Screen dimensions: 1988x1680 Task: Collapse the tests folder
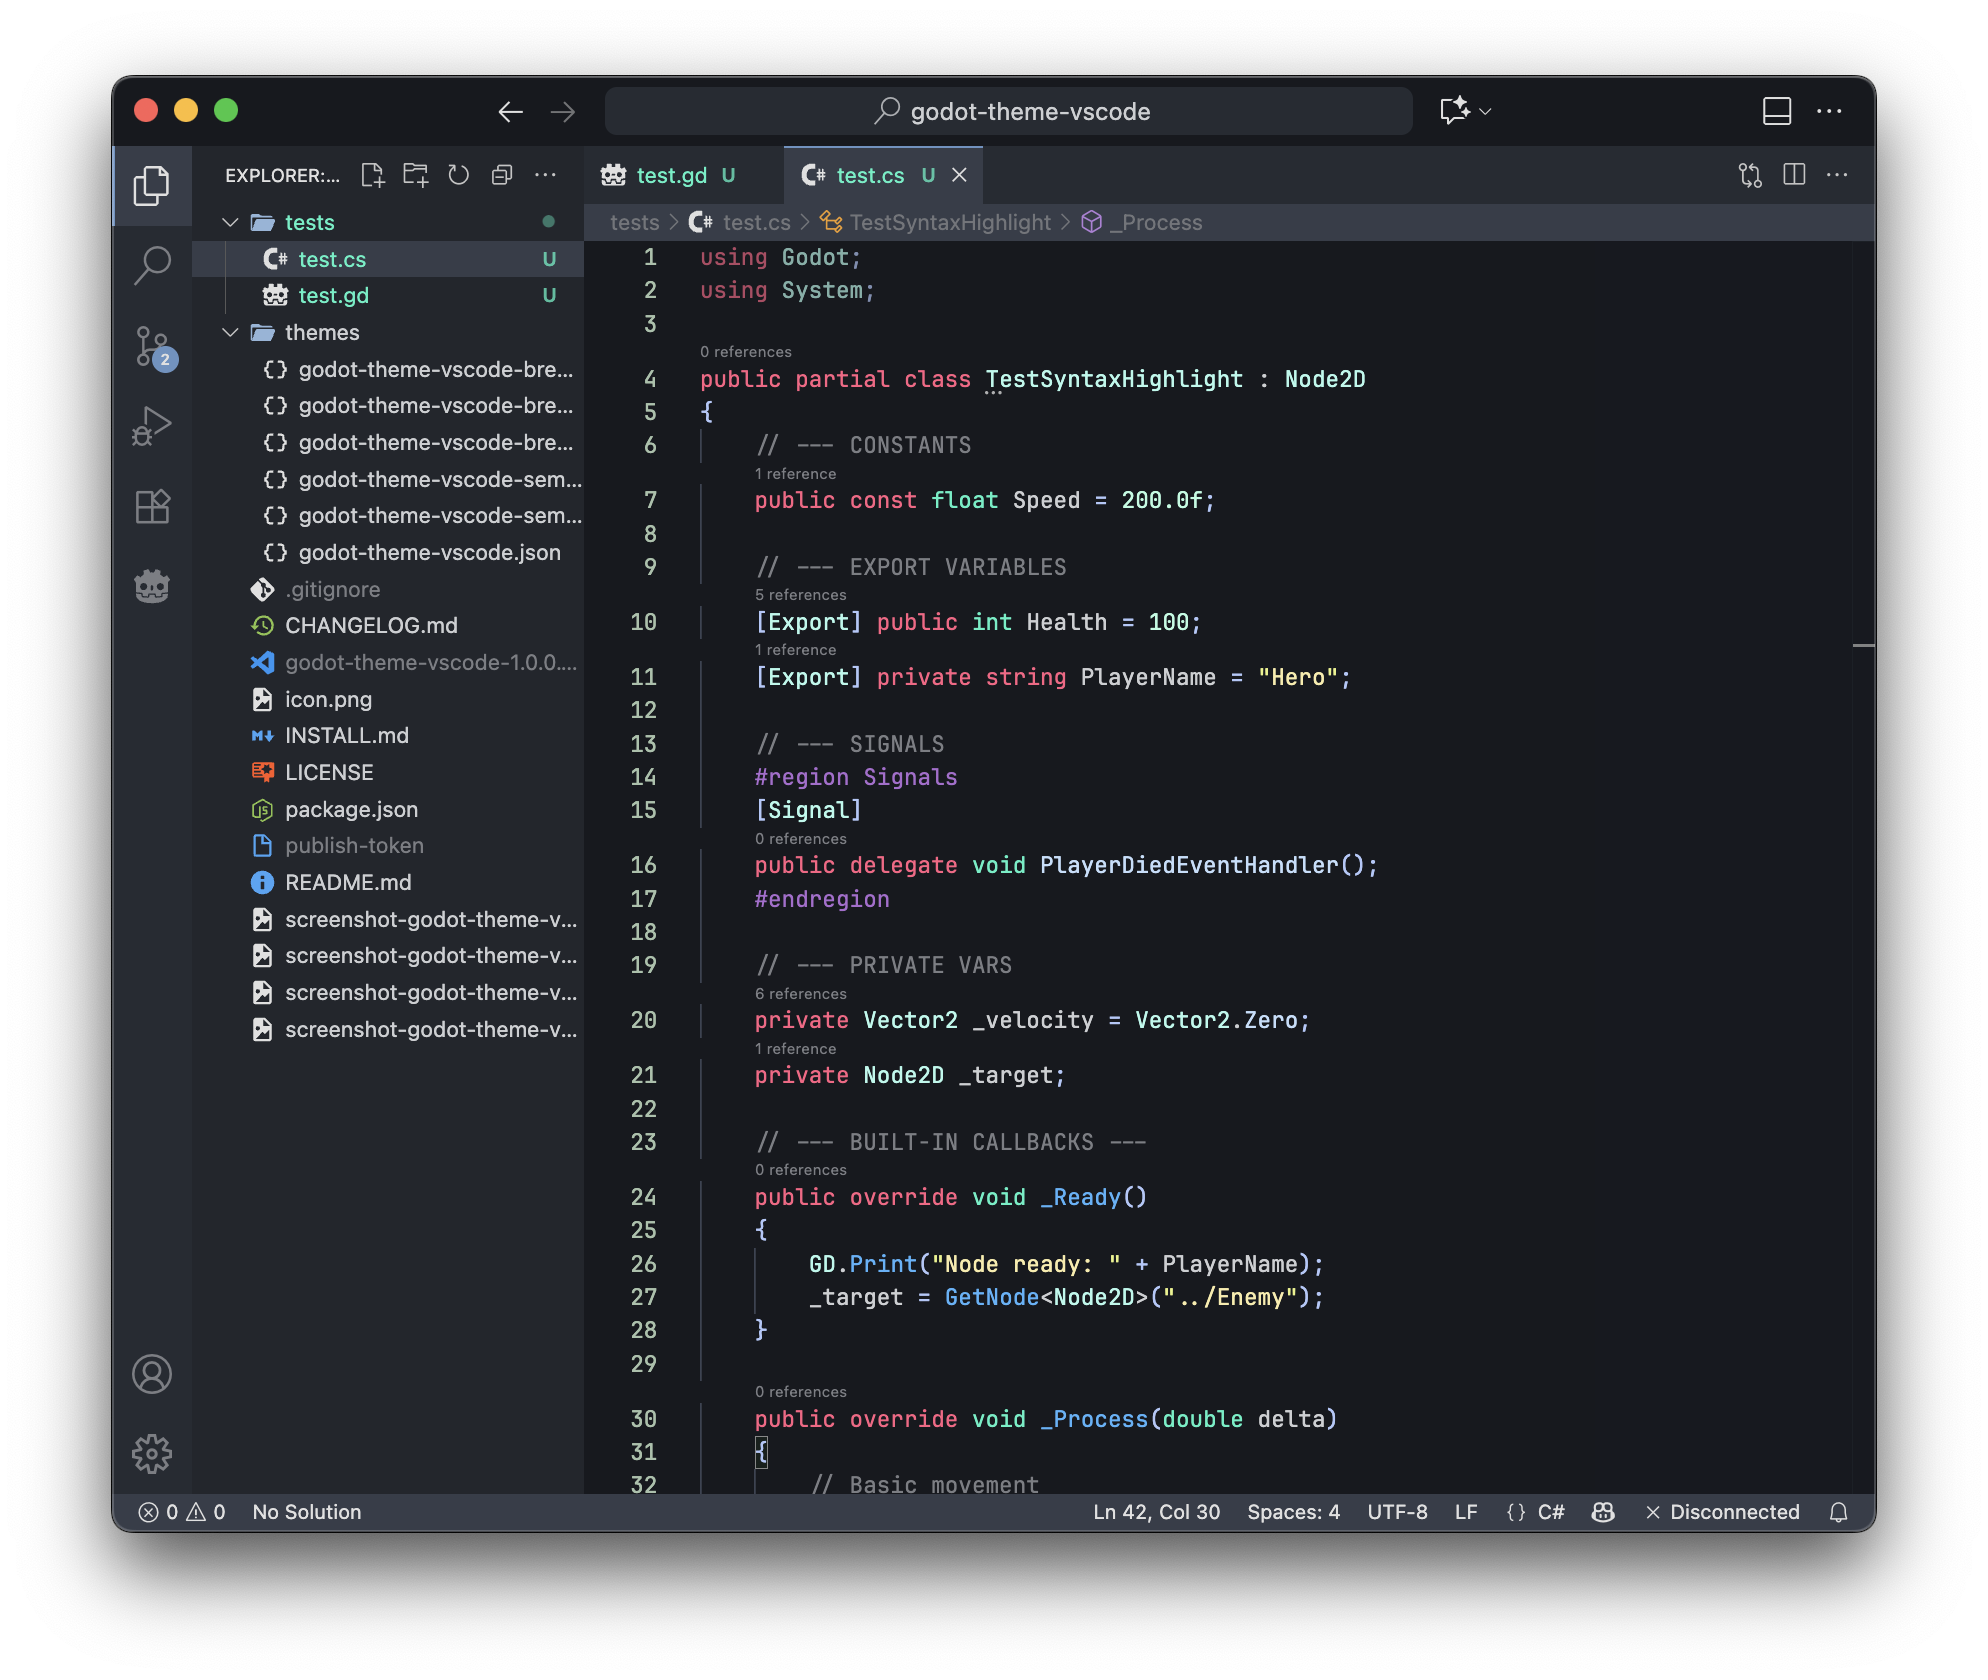coord(231,222)
